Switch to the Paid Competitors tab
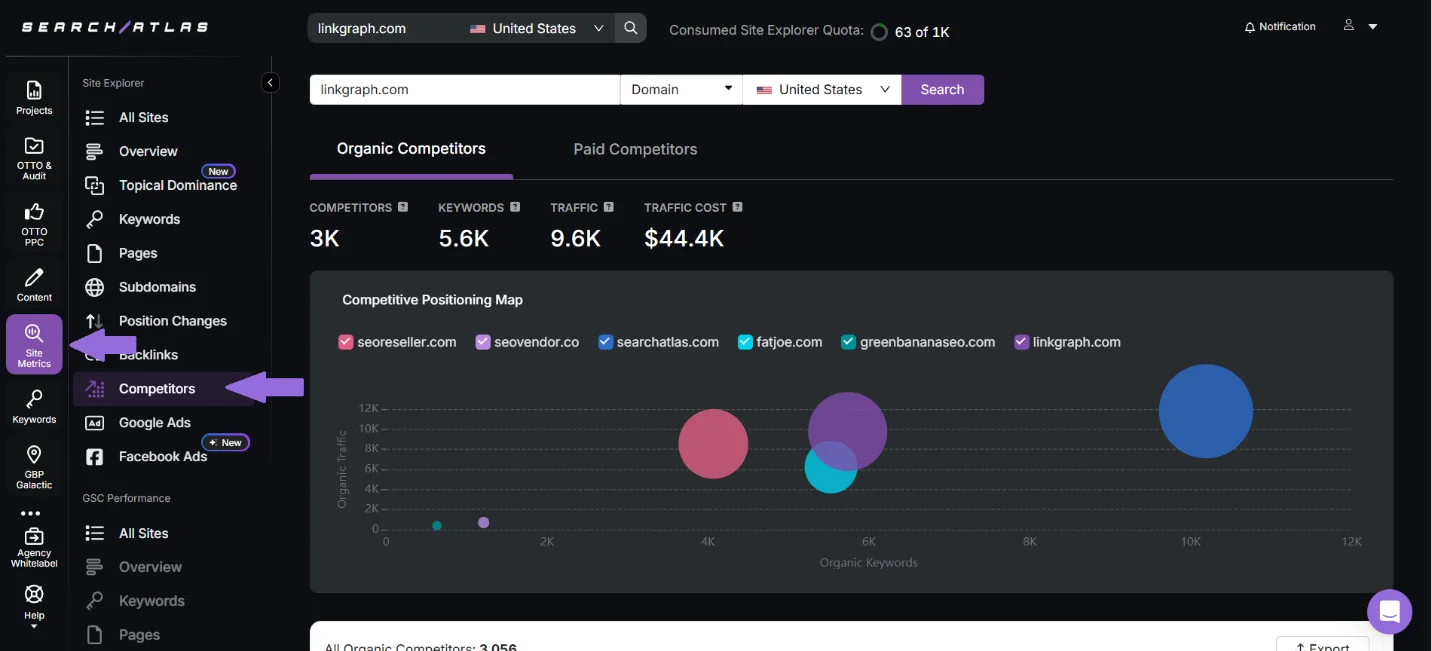 [635, 150]
